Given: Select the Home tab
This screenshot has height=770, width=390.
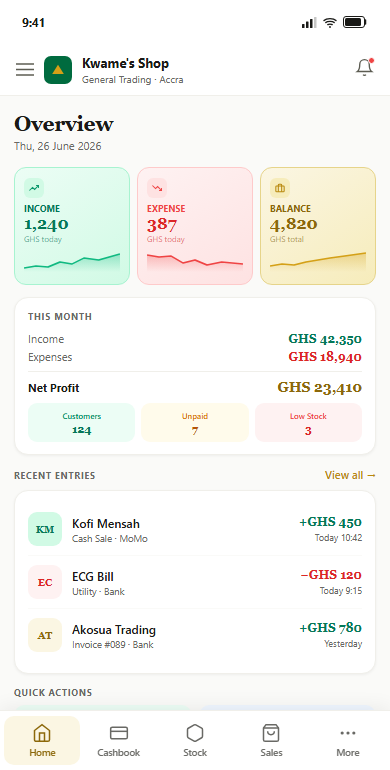Looking at the screenshot, I should [42, 741].
